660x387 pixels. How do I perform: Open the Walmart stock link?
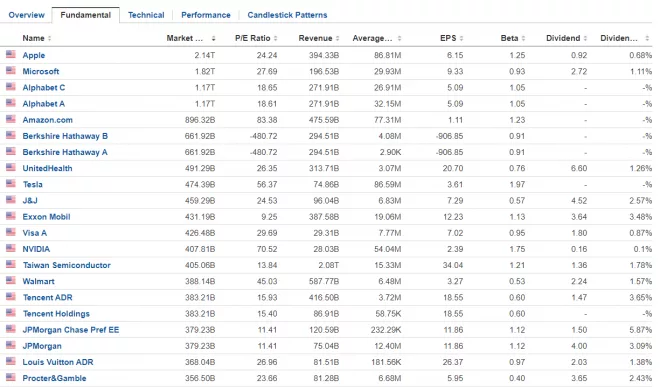(x=39, y=281)
